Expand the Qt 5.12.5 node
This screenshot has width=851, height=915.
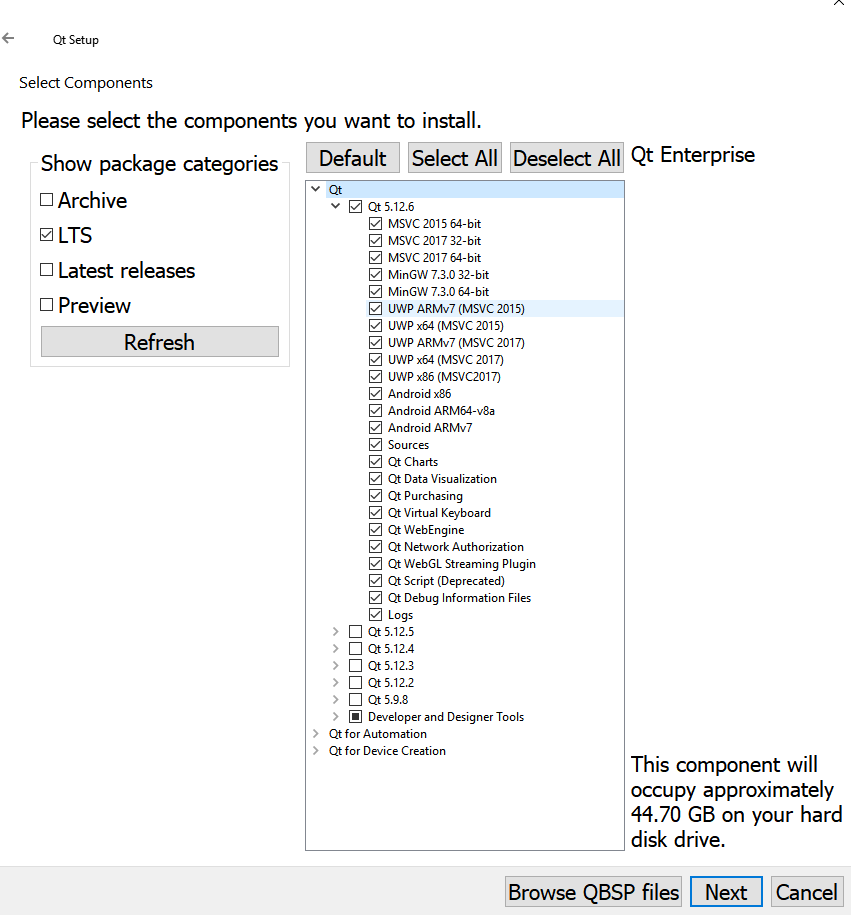pos(336,632)
